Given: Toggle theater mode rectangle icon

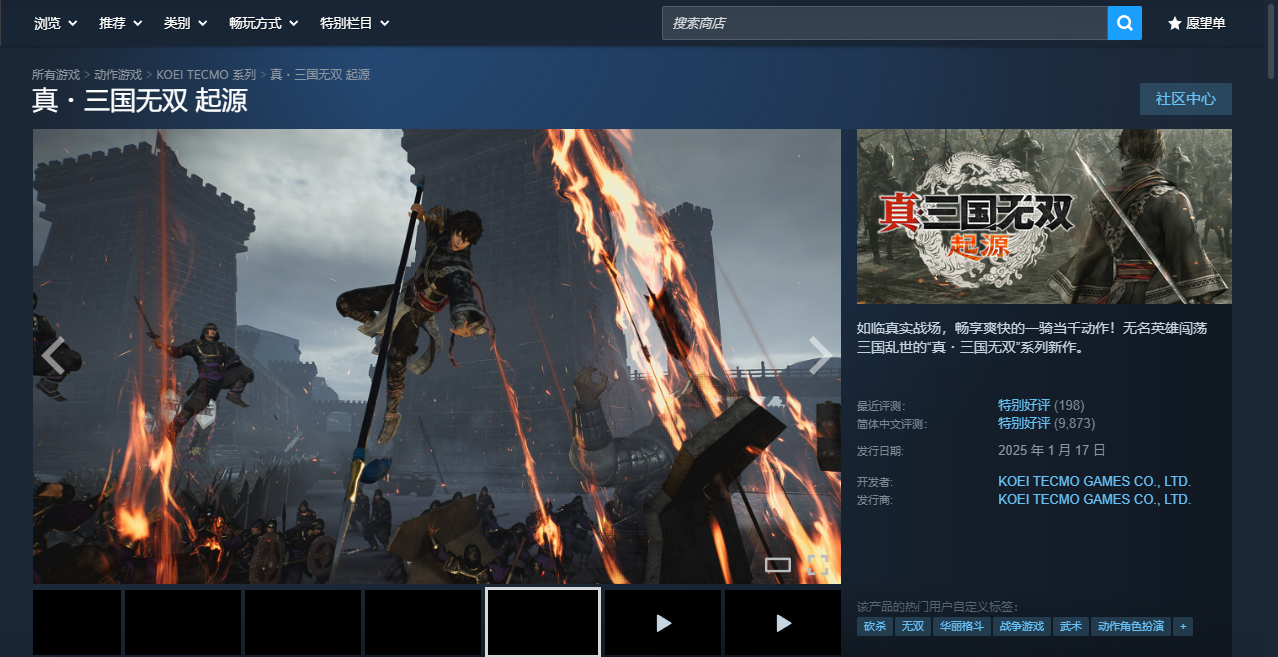Looking at the screenshot, I should click(778, 565).
